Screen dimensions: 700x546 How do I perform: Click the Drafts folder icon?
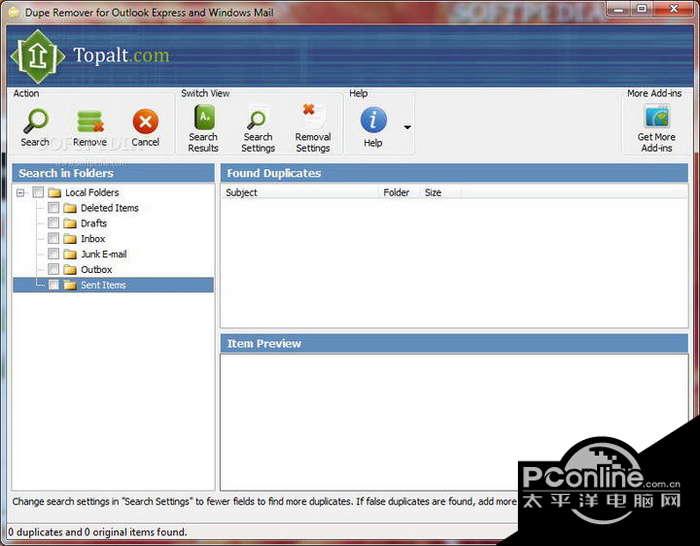[70, 223]
